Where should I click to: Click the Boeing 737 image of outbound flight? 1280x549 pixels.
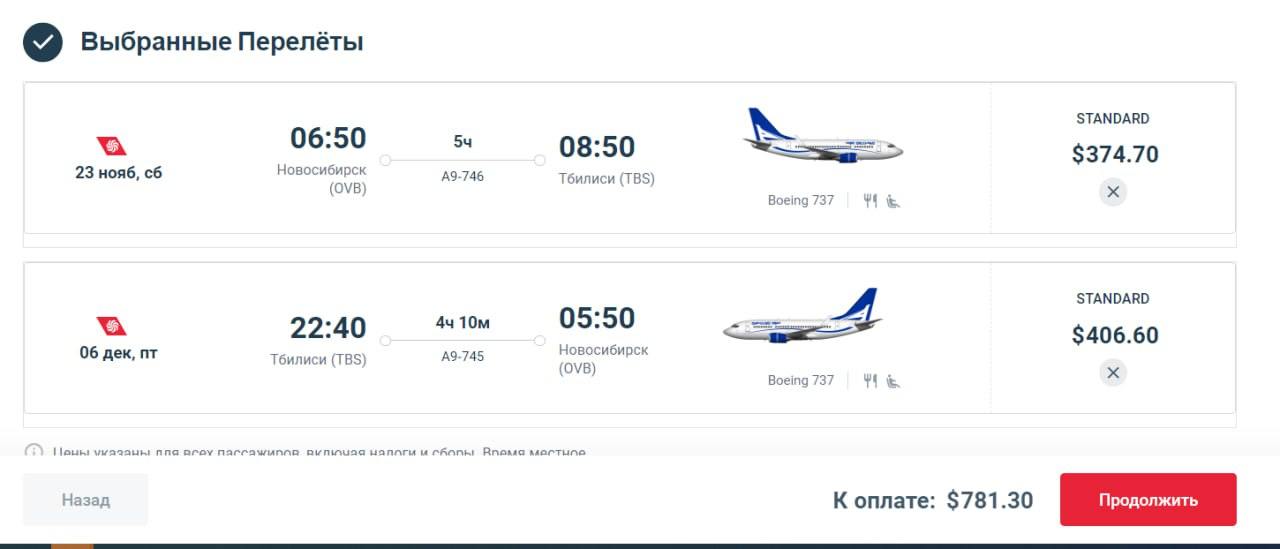point(823,137)
